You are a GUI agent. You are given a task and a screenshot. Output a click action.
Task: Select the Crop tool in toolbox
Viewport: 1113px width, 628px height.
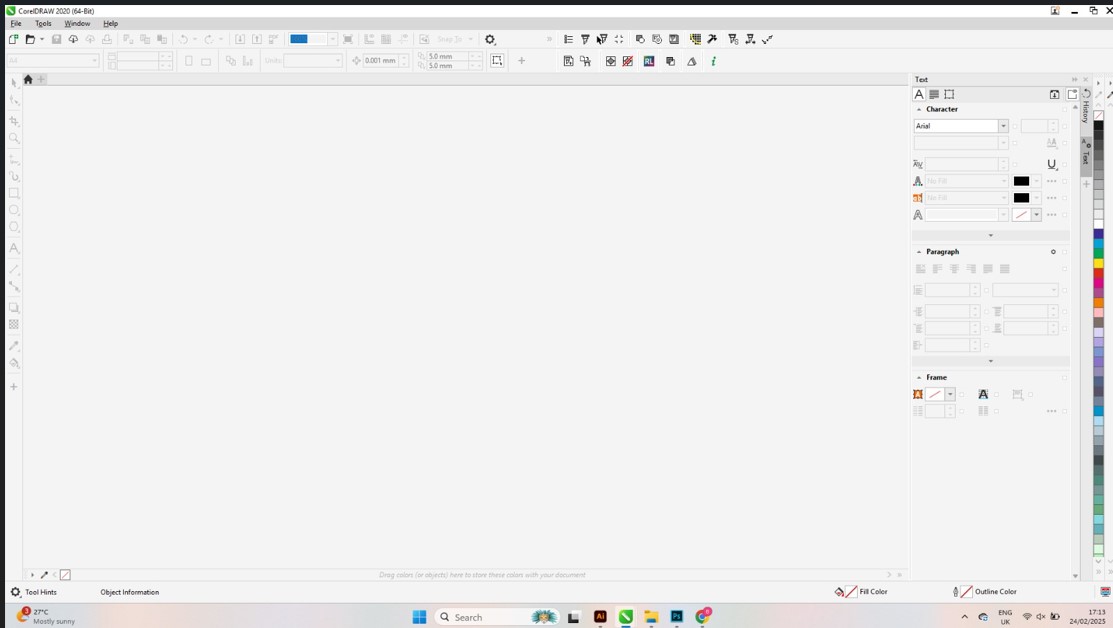[x=13, y=121]
